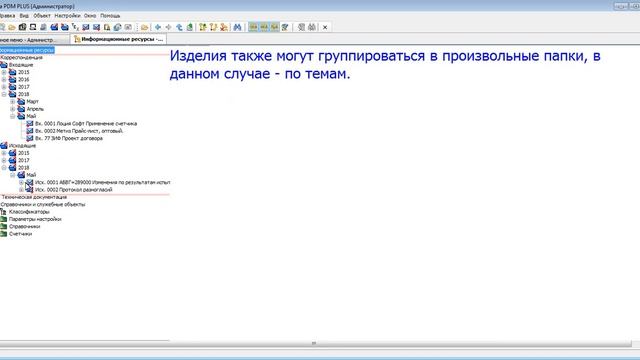Click the monitor-shaped toolbar icon
This screenshot has width=640, height=360.
[x=33, y=27]
